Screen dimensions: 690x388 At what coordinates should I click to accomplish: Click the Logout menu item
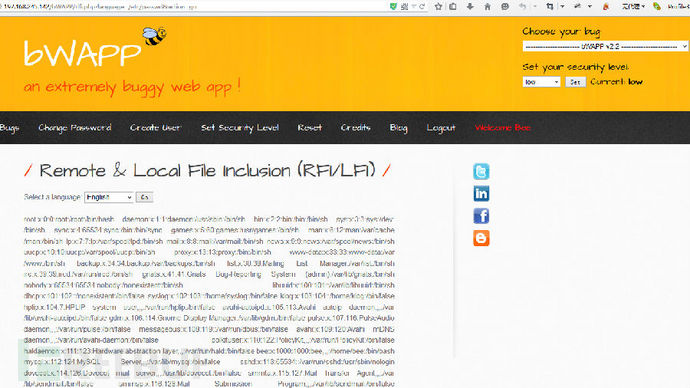click(x=441, y=128)
